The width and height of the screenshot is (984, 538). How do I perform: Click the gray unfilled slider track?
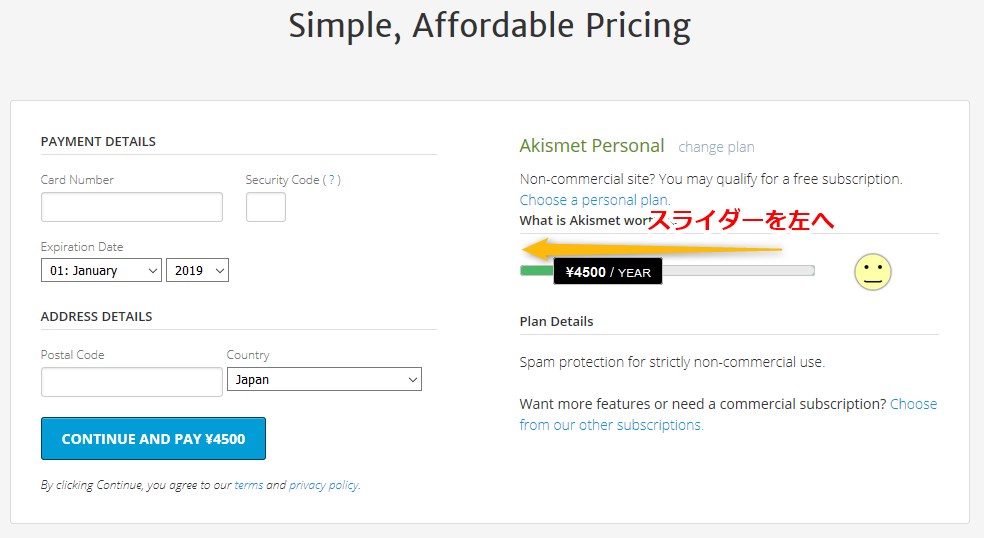(740, 270)
